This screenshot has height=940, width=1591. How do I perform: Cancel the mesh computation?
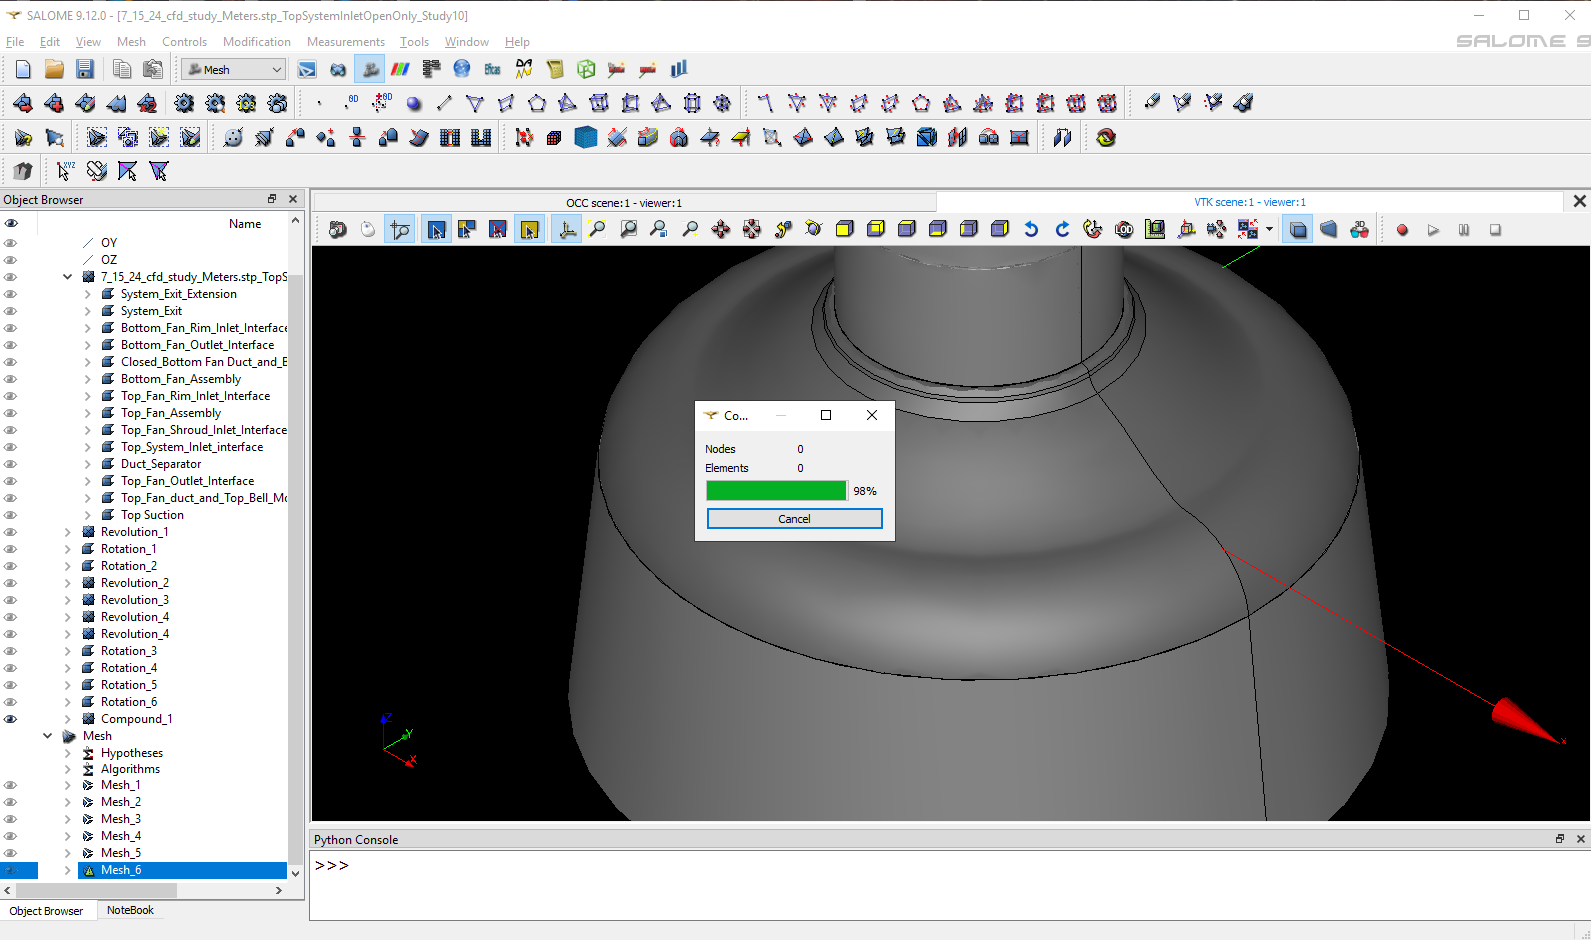[x=794, y=519]
